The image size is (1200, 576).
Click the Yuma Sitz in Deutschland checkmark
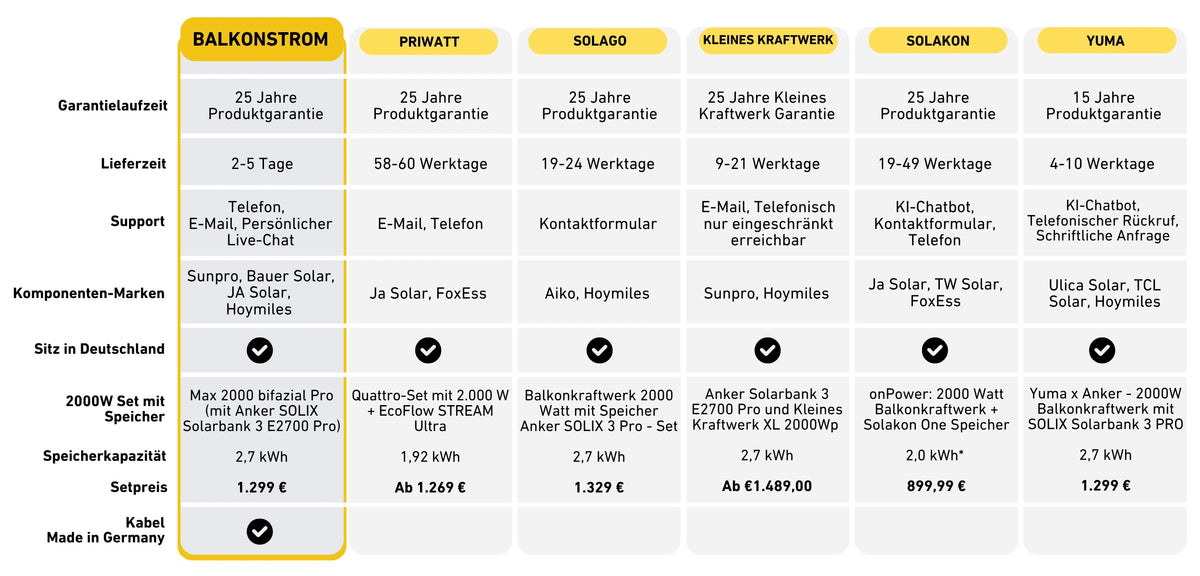click(x=1102, y=350)
